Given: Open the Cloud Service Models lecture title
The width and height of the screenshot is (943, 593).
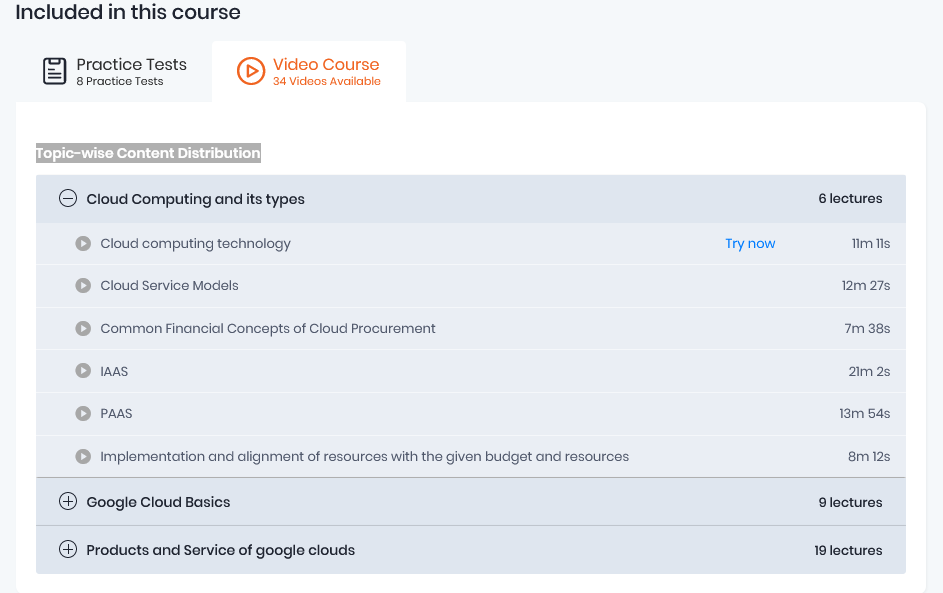Looking at the screenshot, I should point(169,286).
